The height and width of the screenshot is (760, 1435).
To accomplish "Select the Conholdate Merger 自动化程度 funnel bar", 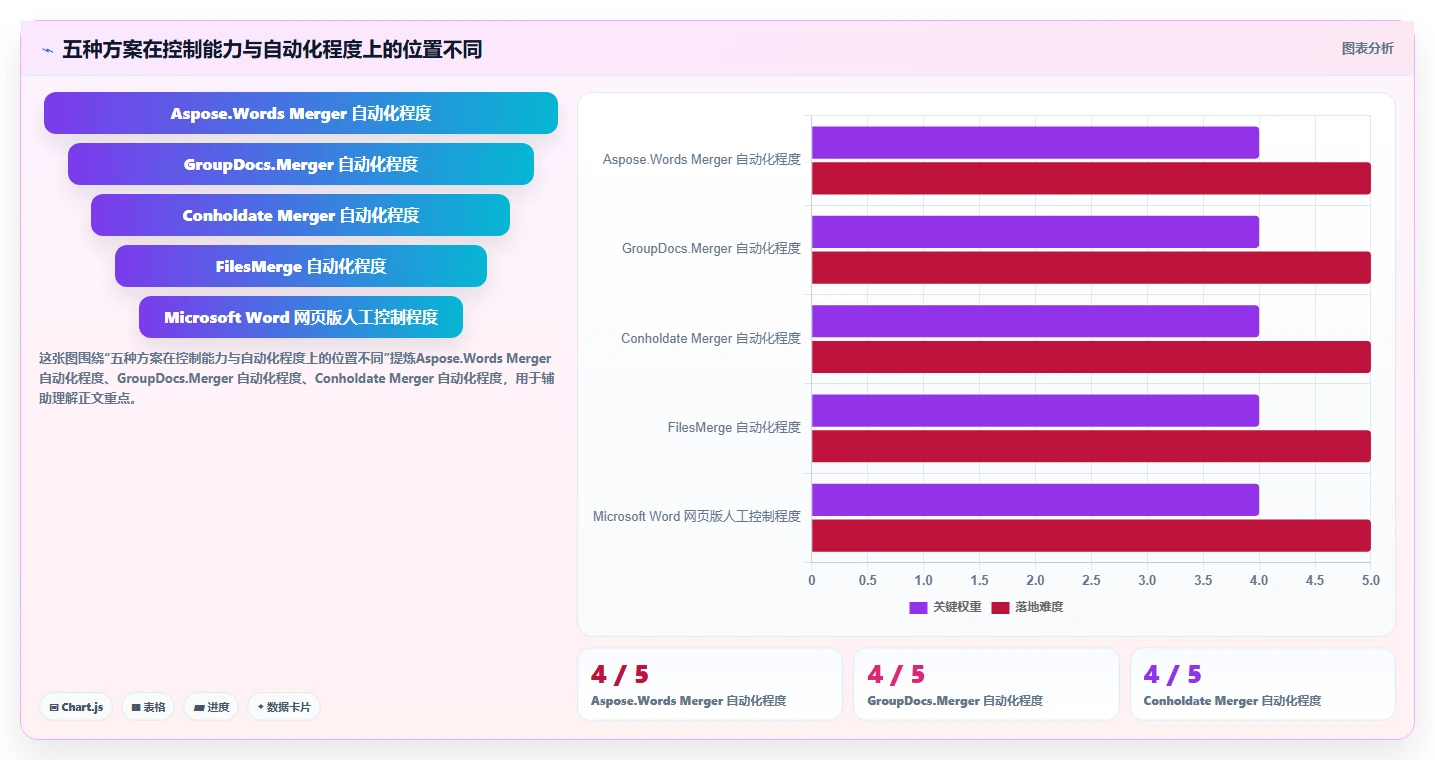I will pyautogui.click(x=301, y=215).
